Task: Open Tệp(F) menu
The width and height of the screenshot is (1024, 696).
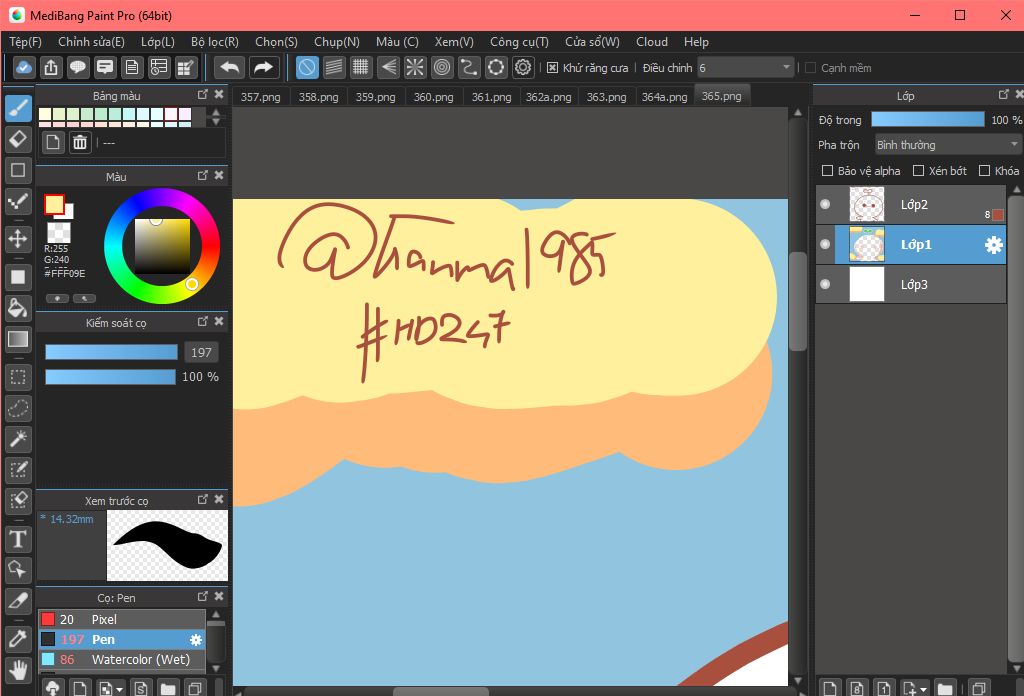Action: tap(25, 42)
